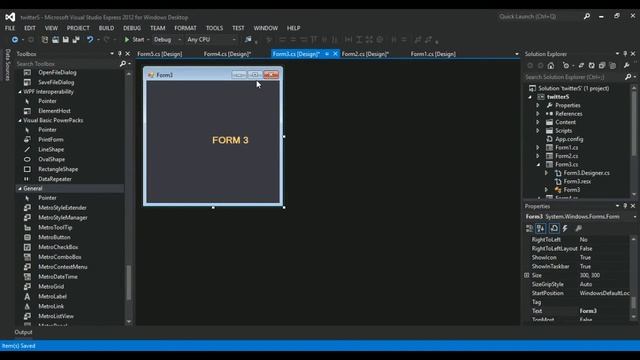Close the Form3.cs [Design] tab
The image size is (640, 360).
335,54
